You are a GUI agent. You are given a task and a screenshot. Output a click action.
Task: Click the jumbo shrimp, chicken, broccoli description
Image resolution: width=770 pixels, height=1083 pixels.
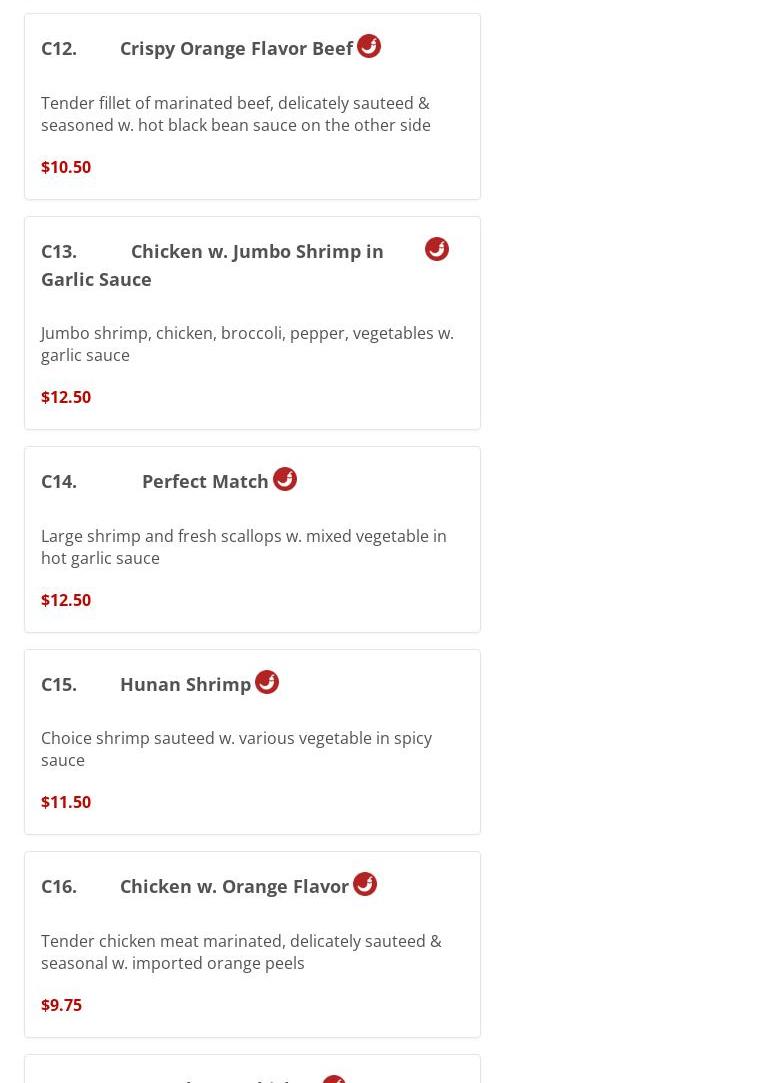coord(247,344)
